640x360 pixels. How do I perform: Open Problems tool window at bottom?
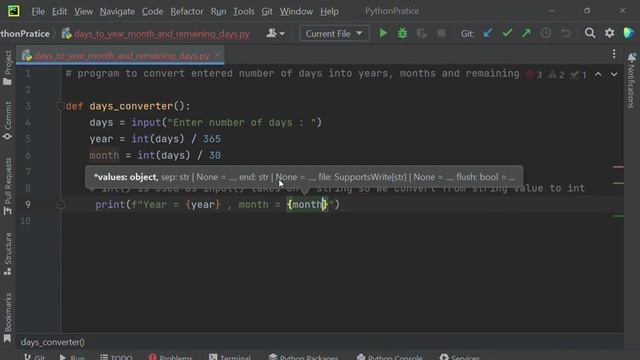point(170,357)
